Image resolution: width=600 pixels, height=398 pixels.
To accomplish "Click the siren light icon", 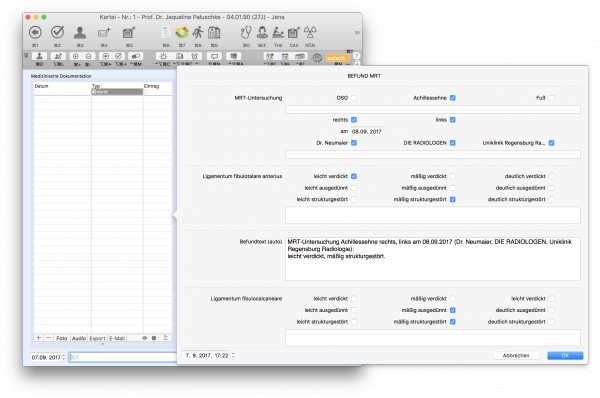I will [163, 56].
